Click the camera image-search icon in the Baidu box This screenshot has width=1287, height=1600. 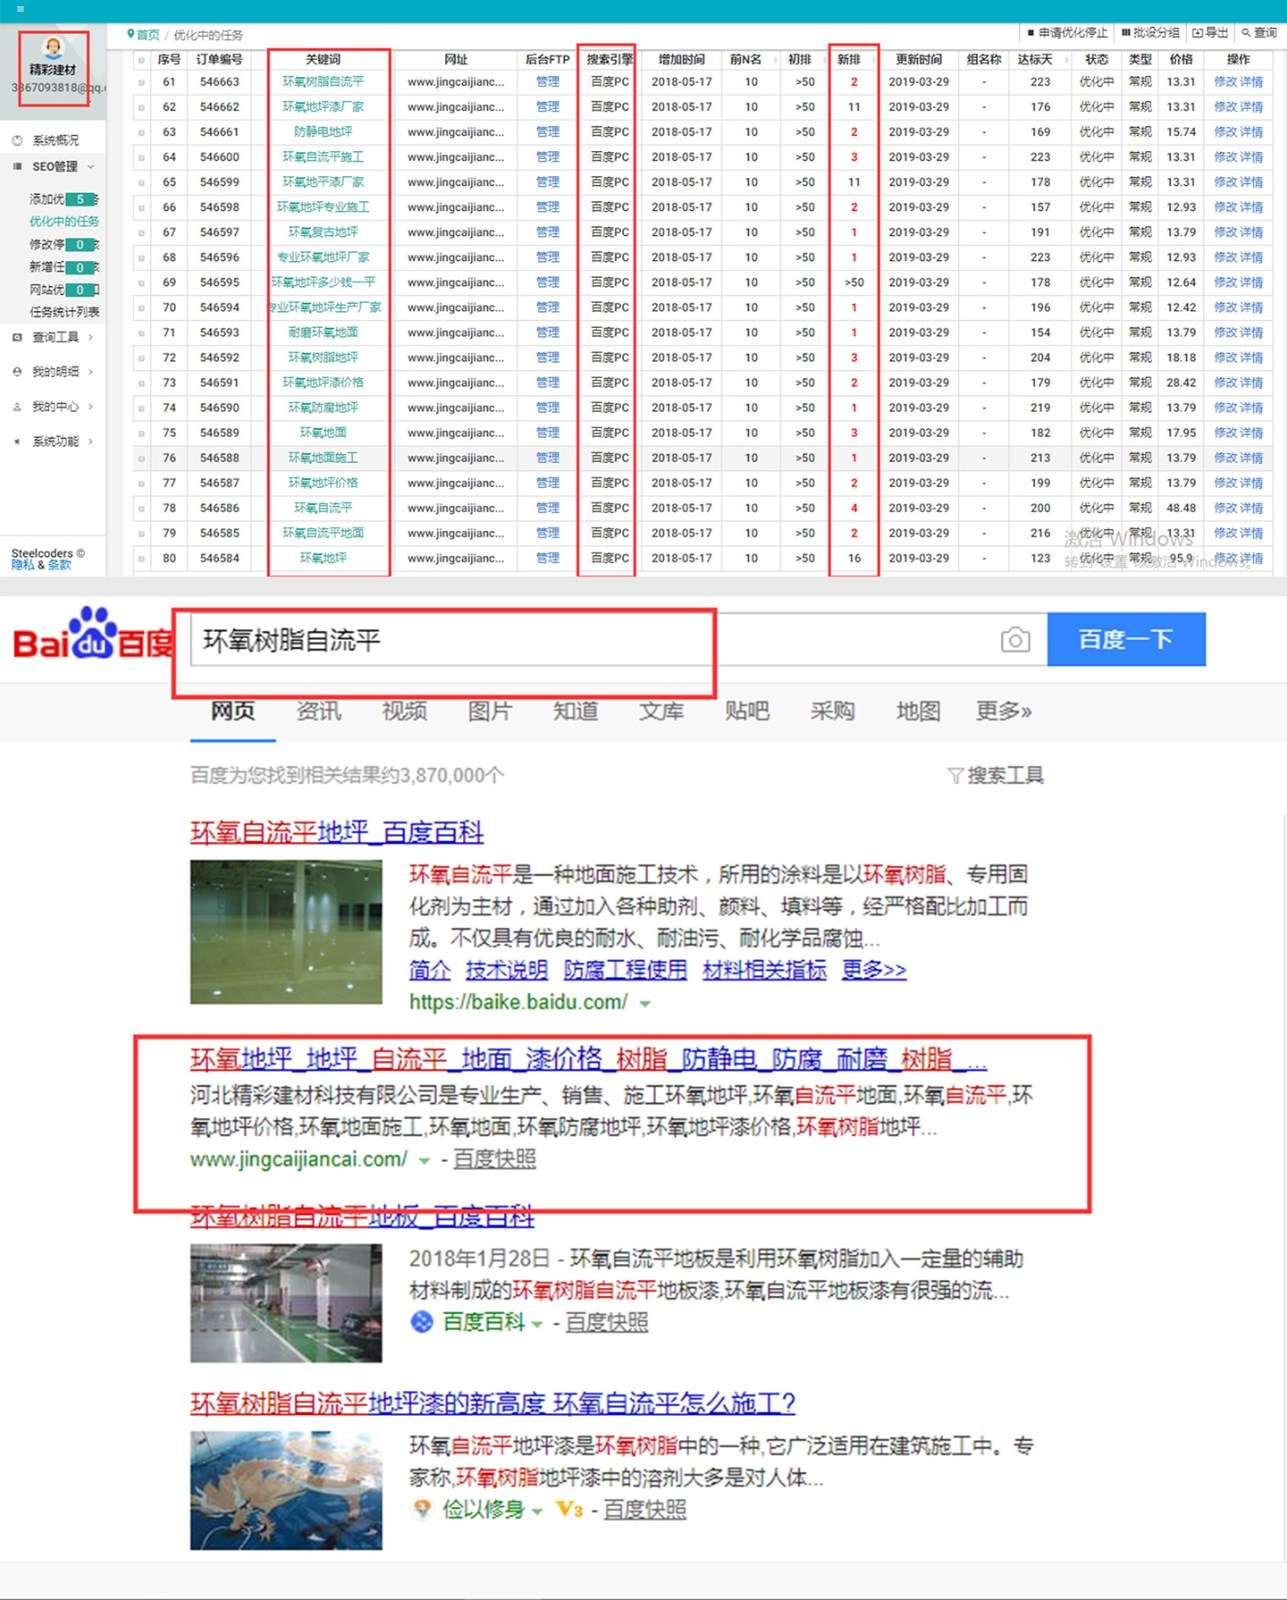pyautogui.click(x=1015, y=640)
